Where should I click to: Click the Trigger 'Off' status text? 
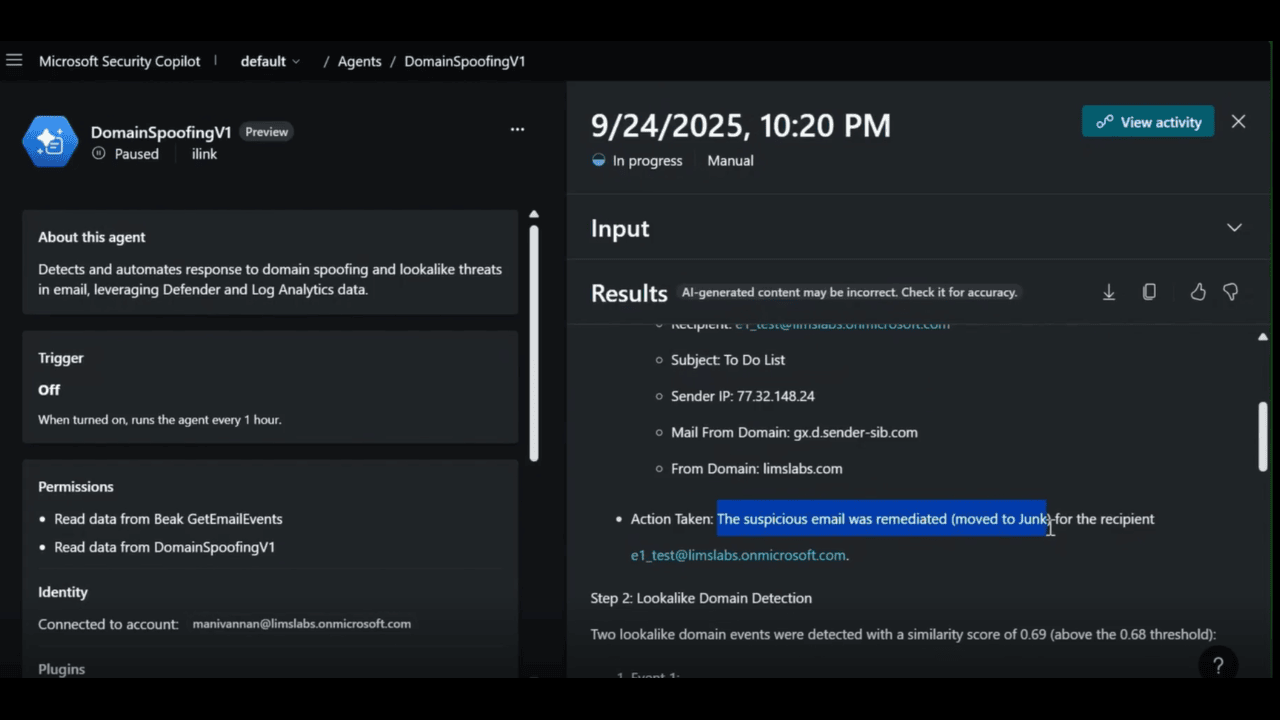point(49,390)
